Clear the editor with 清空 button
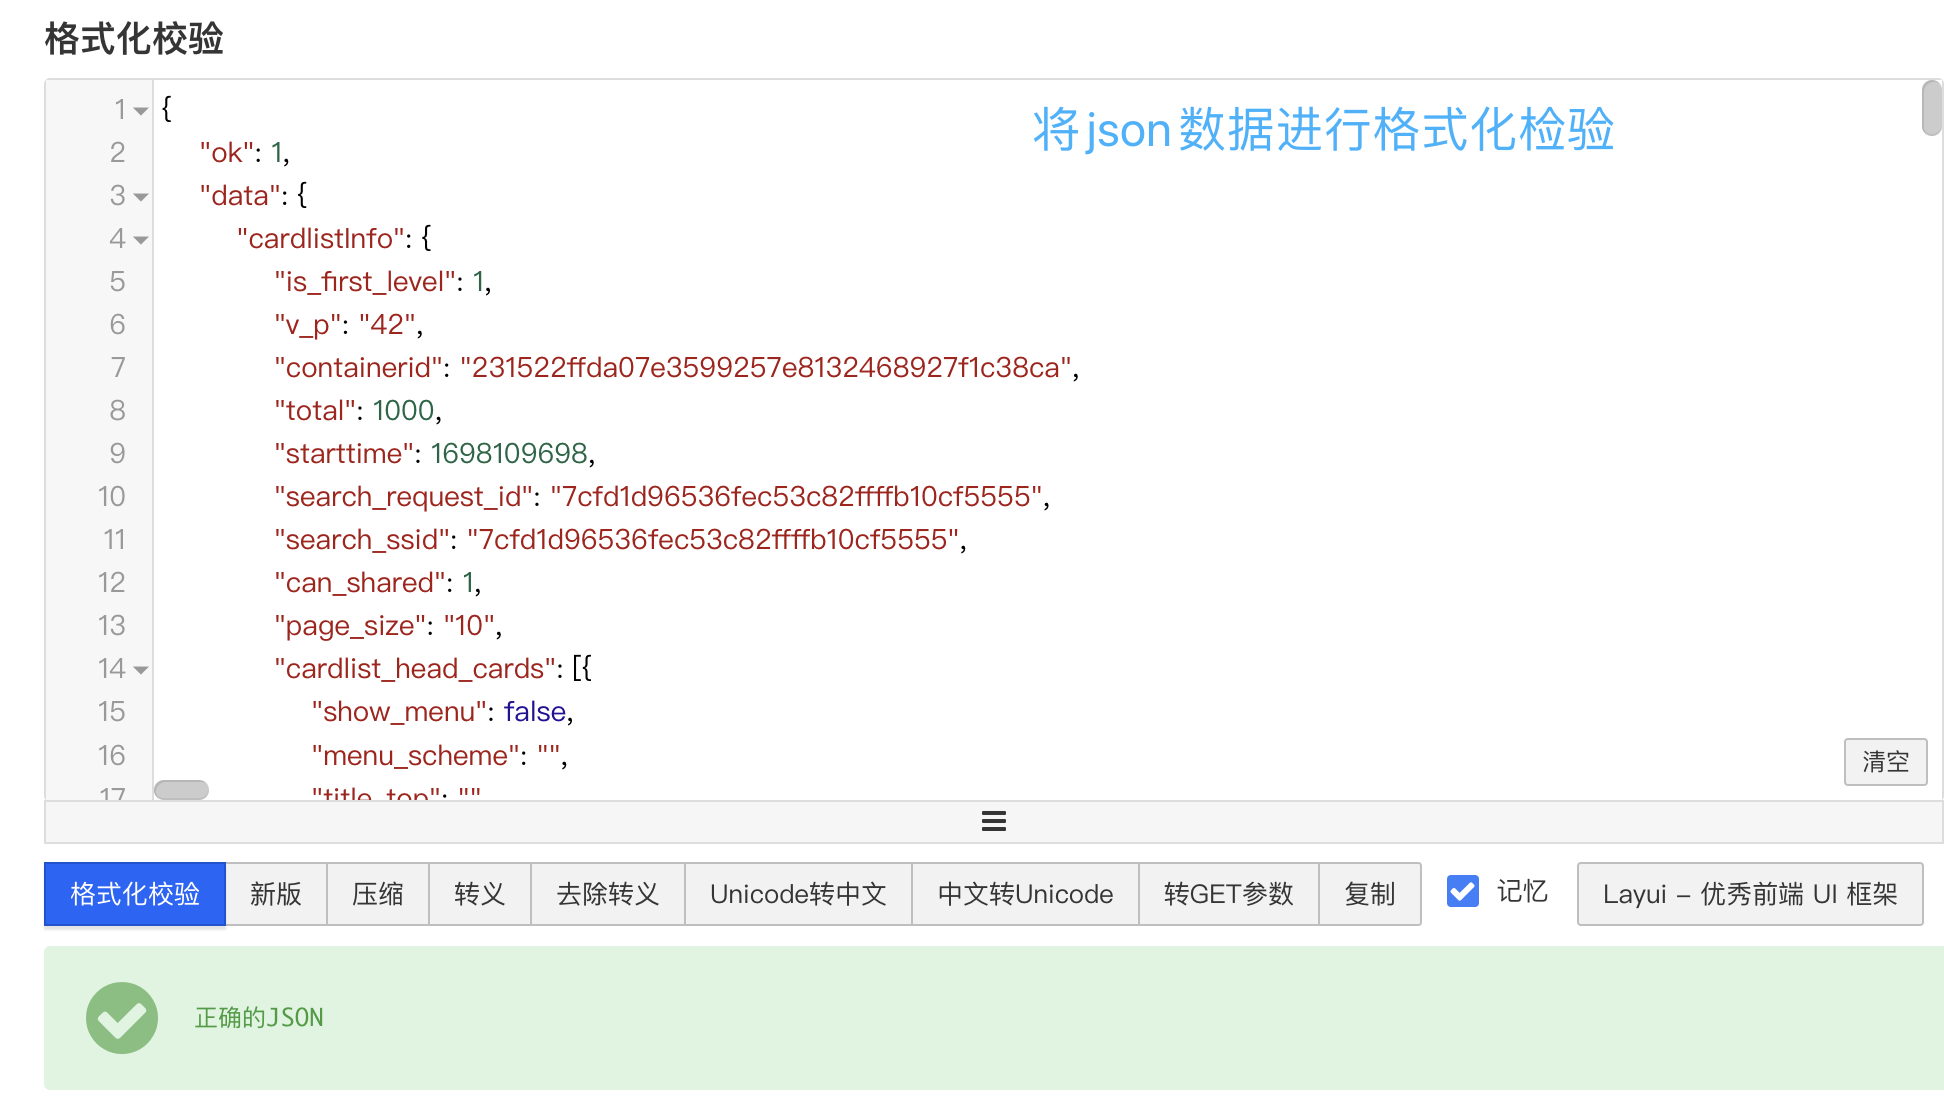 click(1884, 762)
